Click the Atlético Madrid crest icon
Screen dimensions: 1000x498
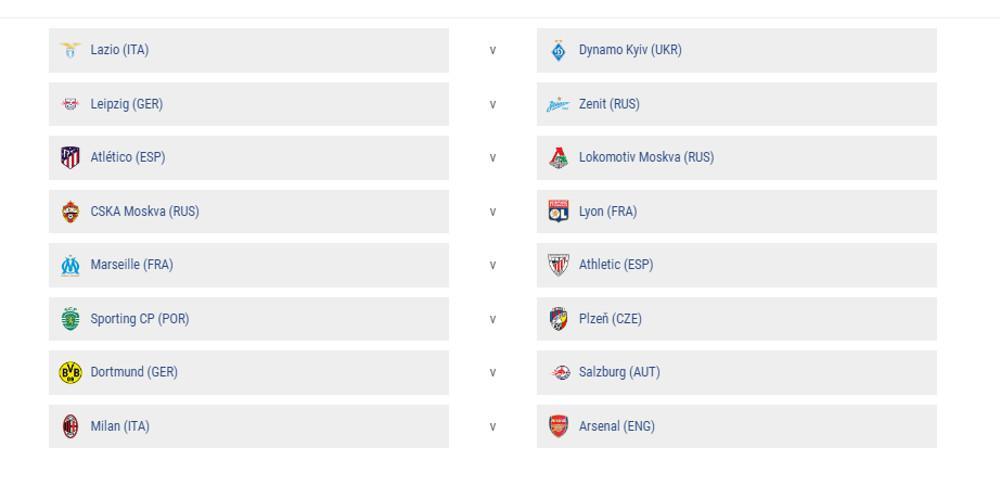[70, 157]
